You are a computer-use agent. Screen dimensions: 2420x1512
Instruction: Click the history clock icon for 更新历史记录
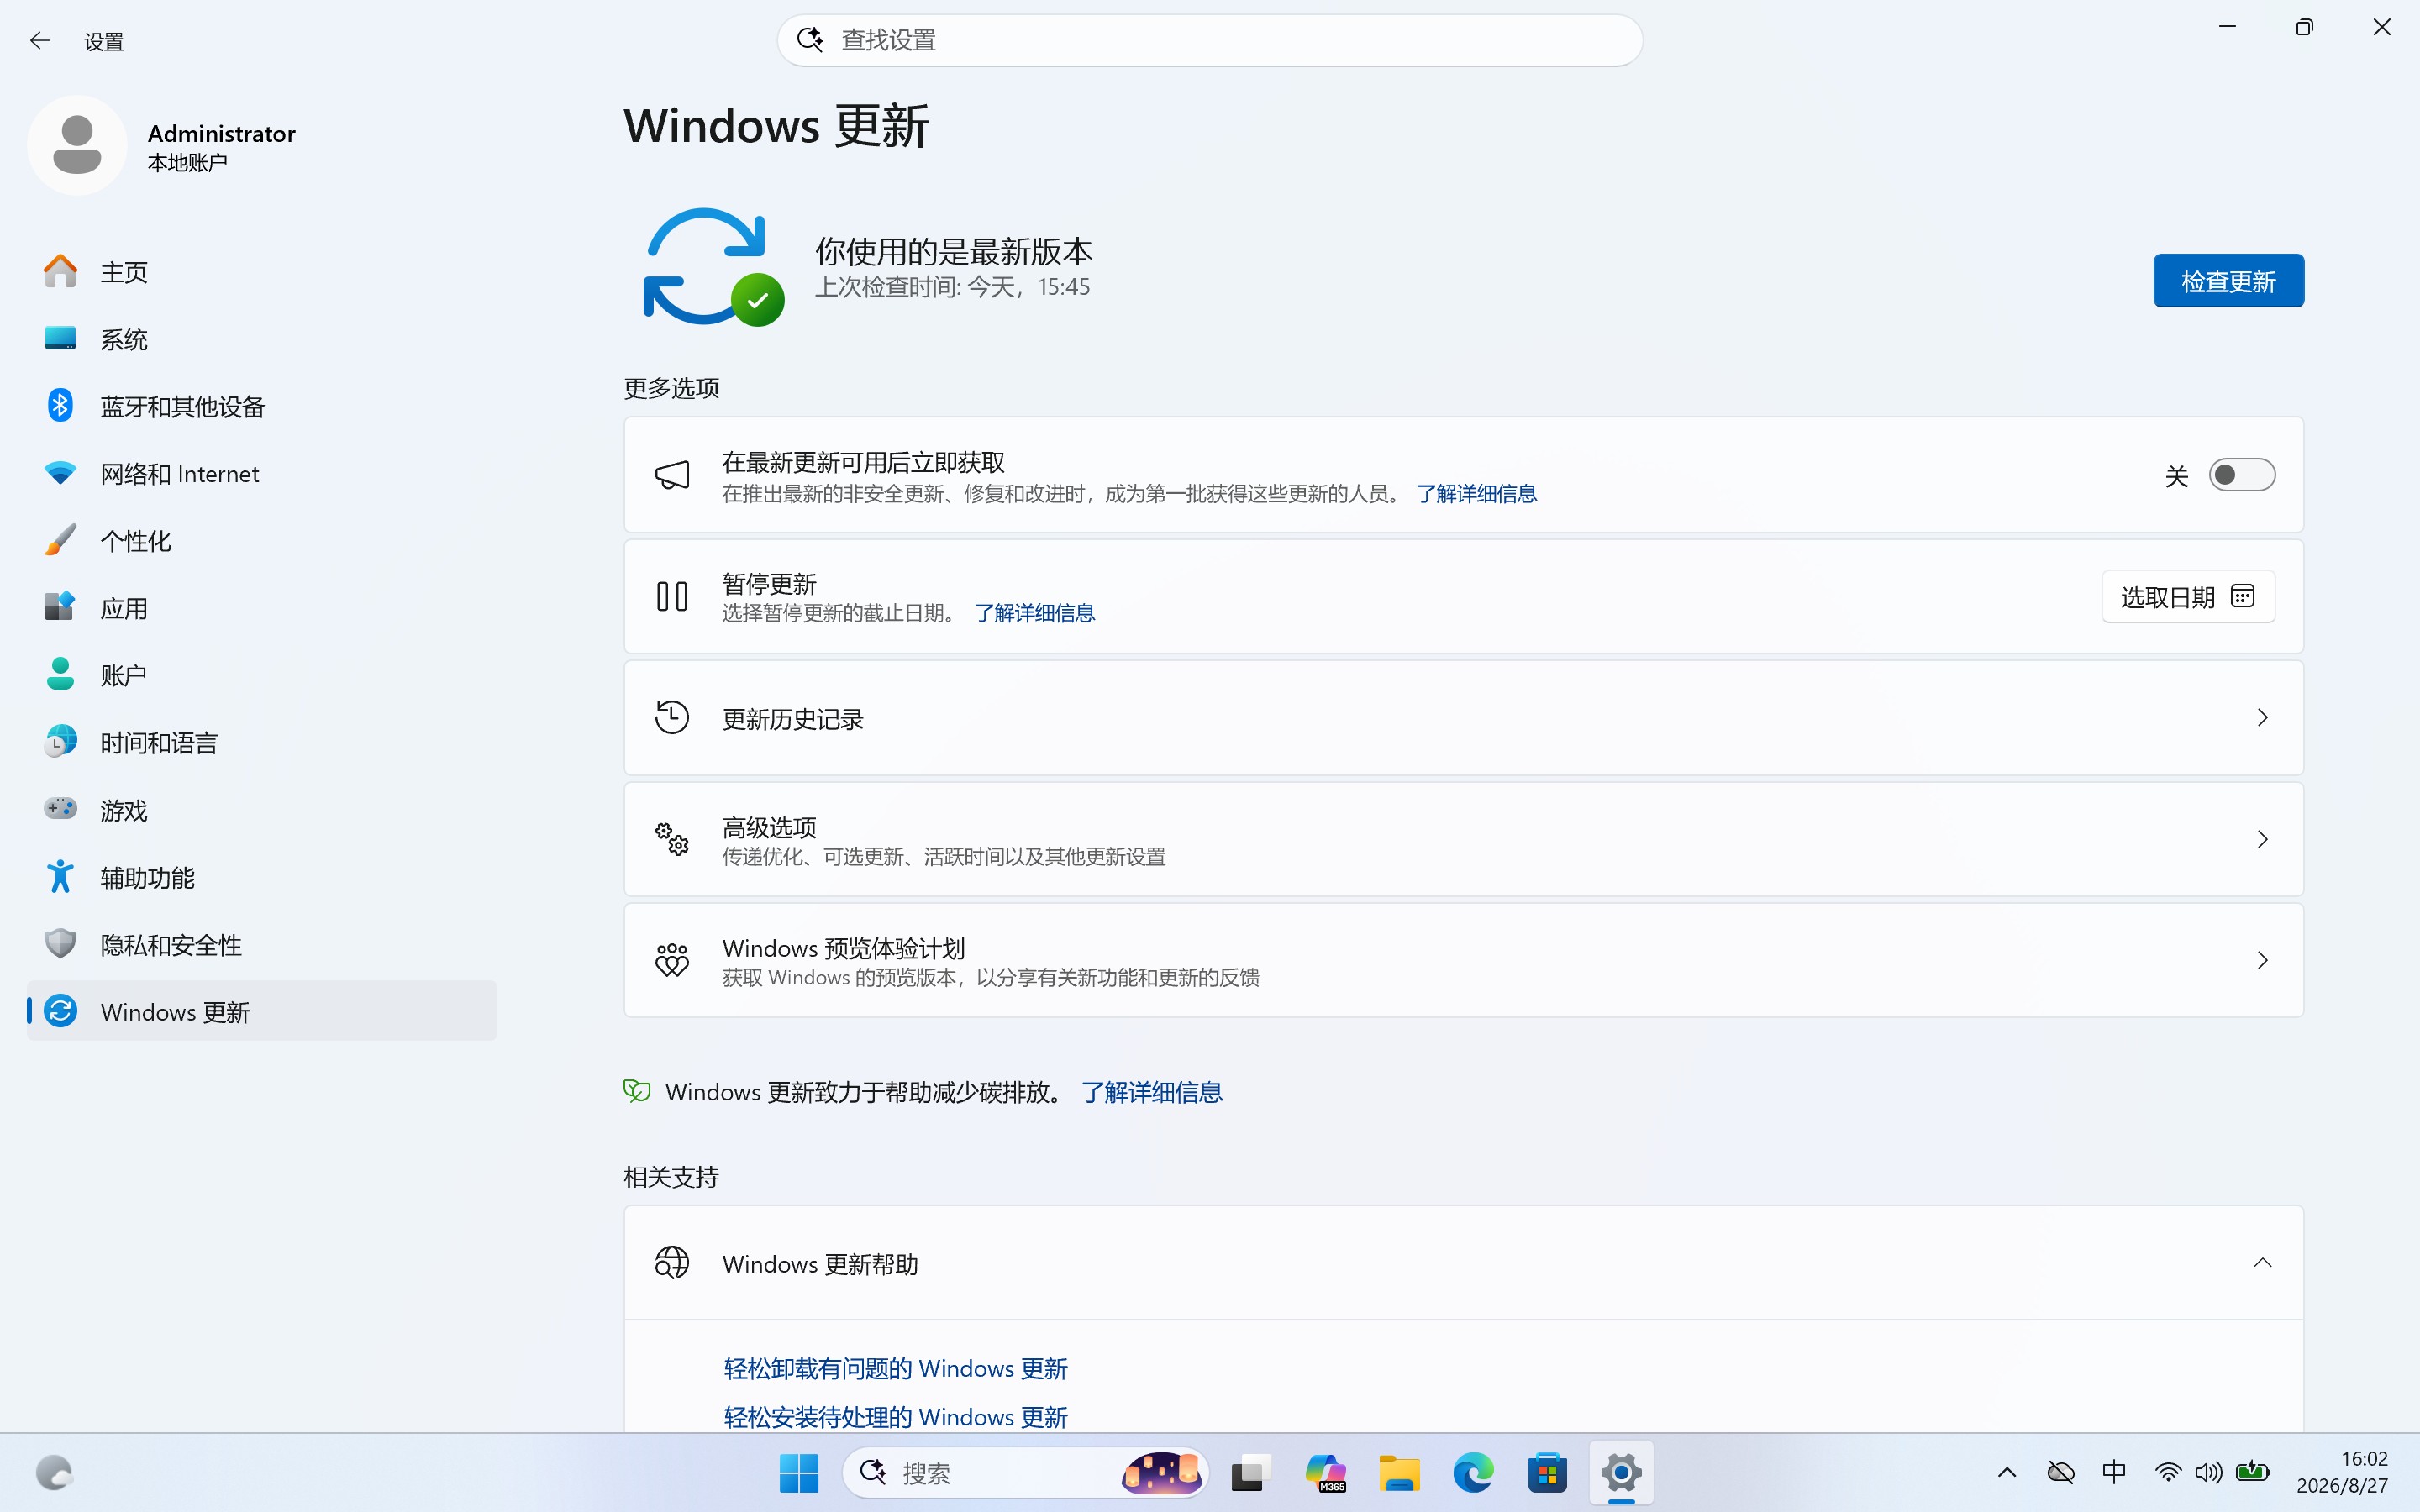[x=672, y=718]
